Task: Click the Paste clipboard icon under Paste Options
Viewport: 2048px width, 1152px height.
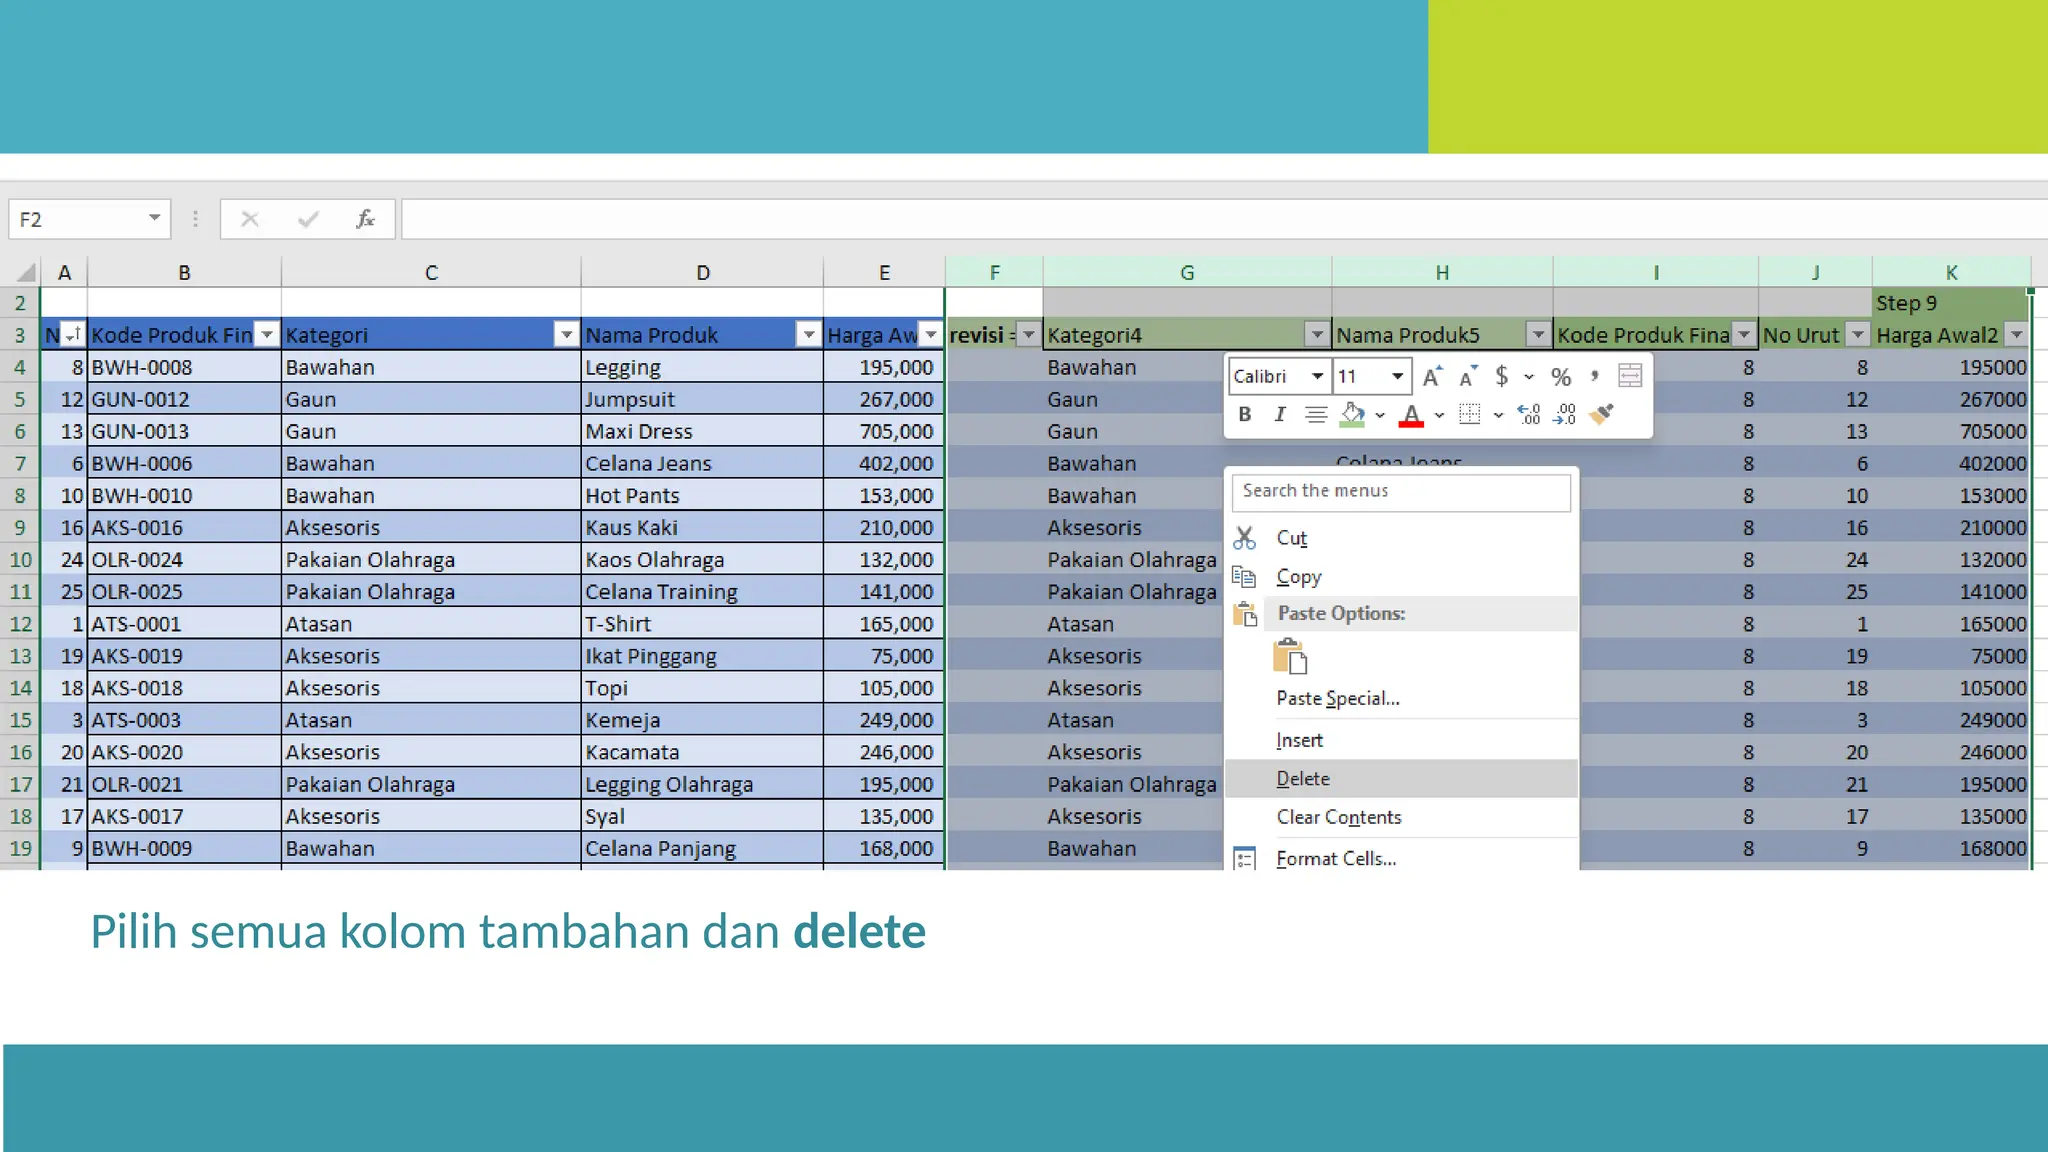Action: pos(1290,657)
